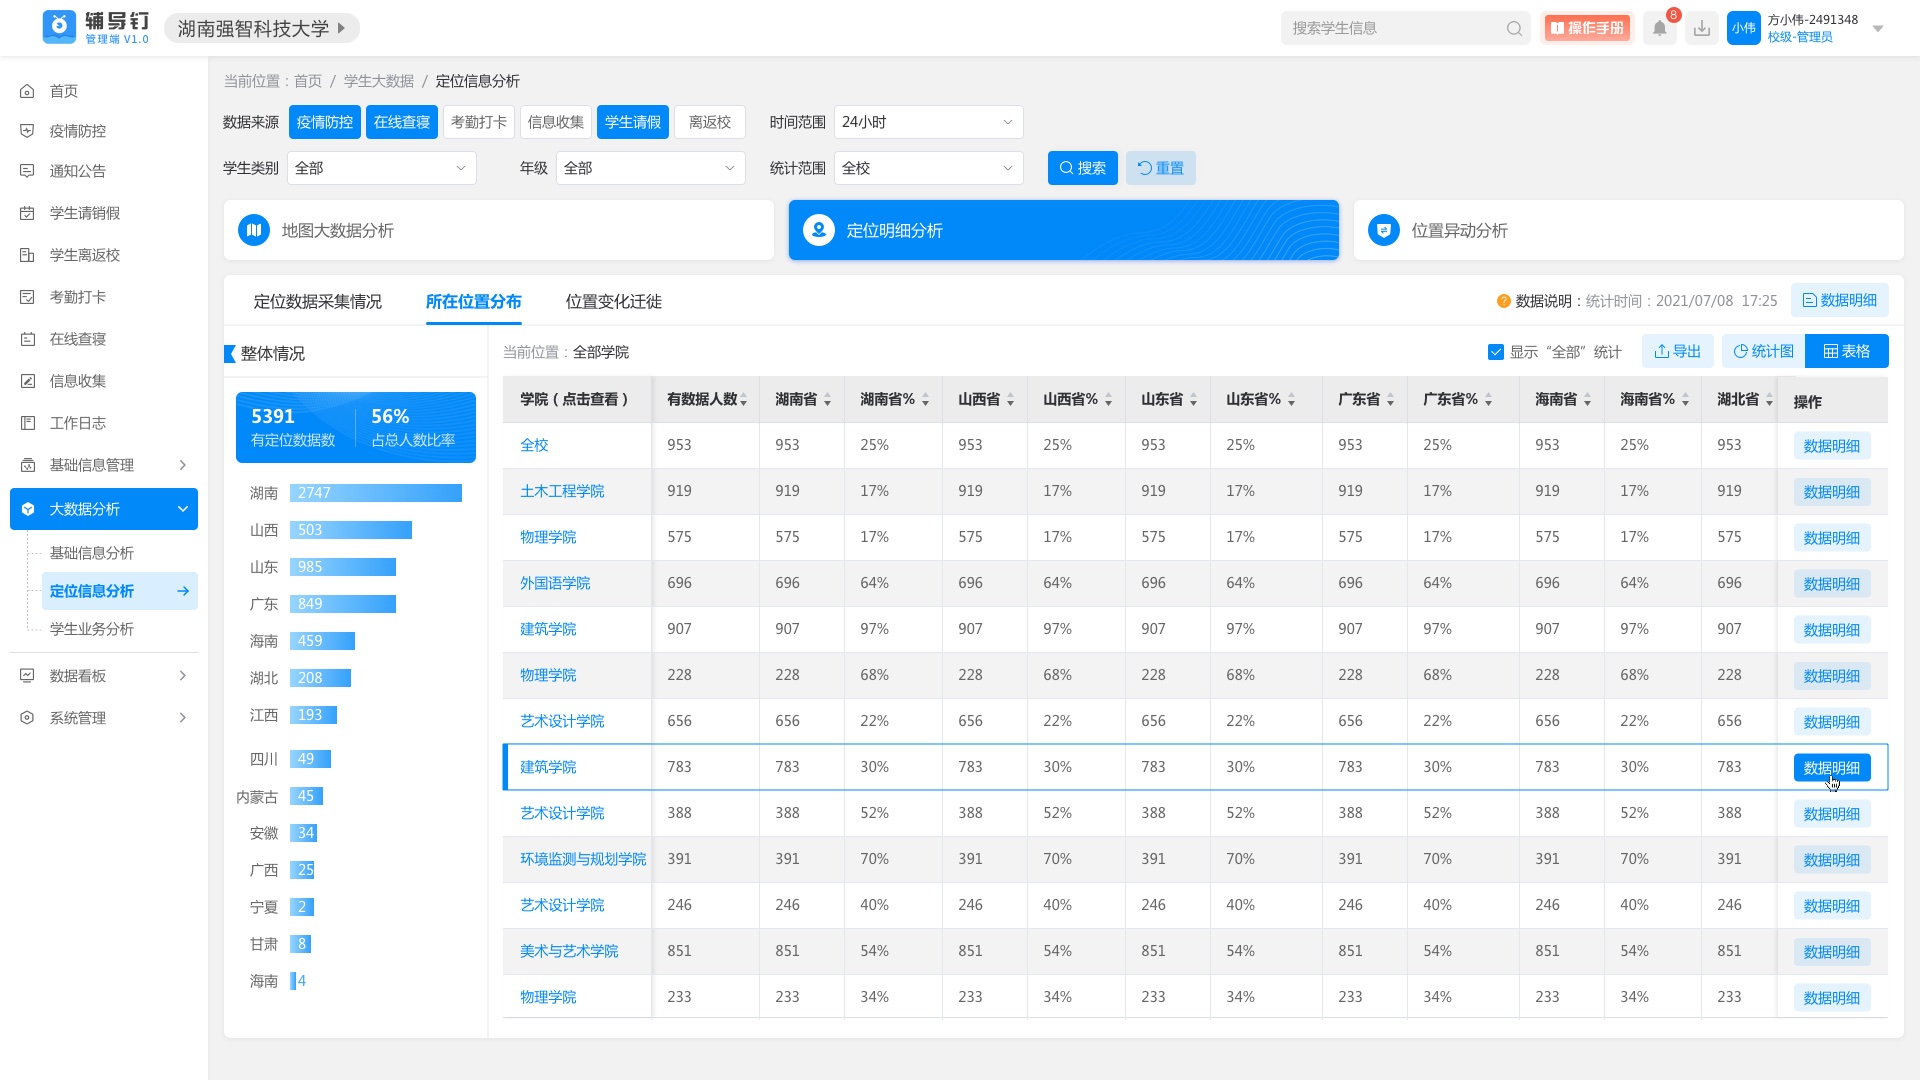Expand the 基础信息管理 sidebar menu
Screen dimensions: 1920x1080
tap(104, 465)
